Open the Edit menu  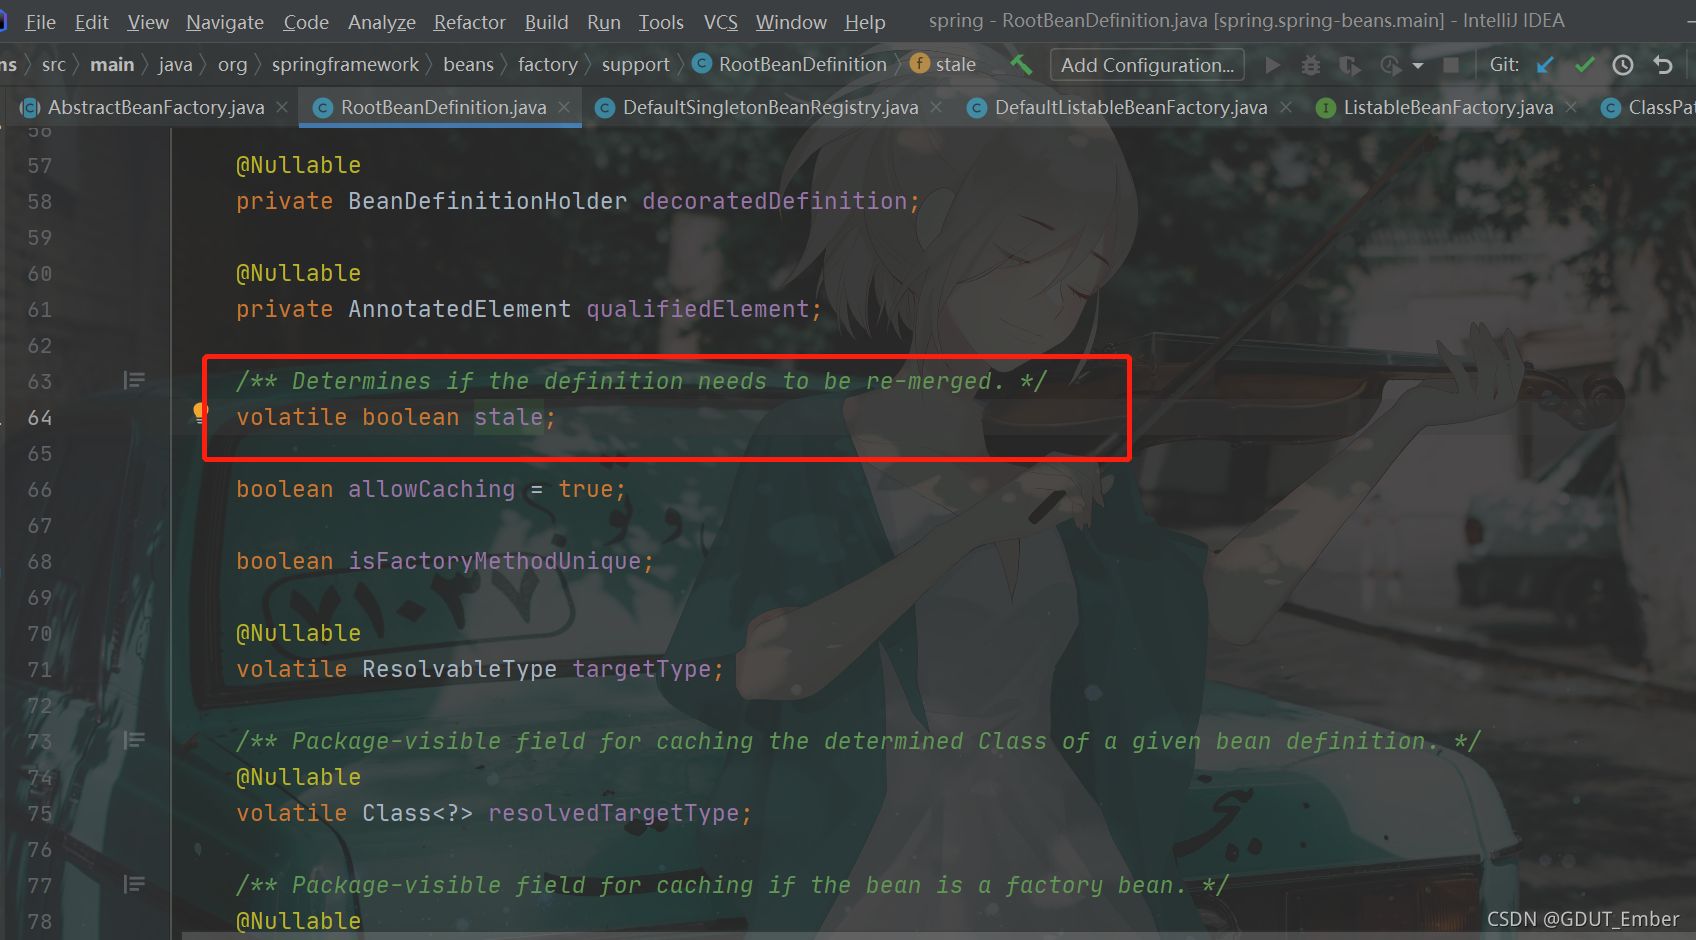pos(92,22)
